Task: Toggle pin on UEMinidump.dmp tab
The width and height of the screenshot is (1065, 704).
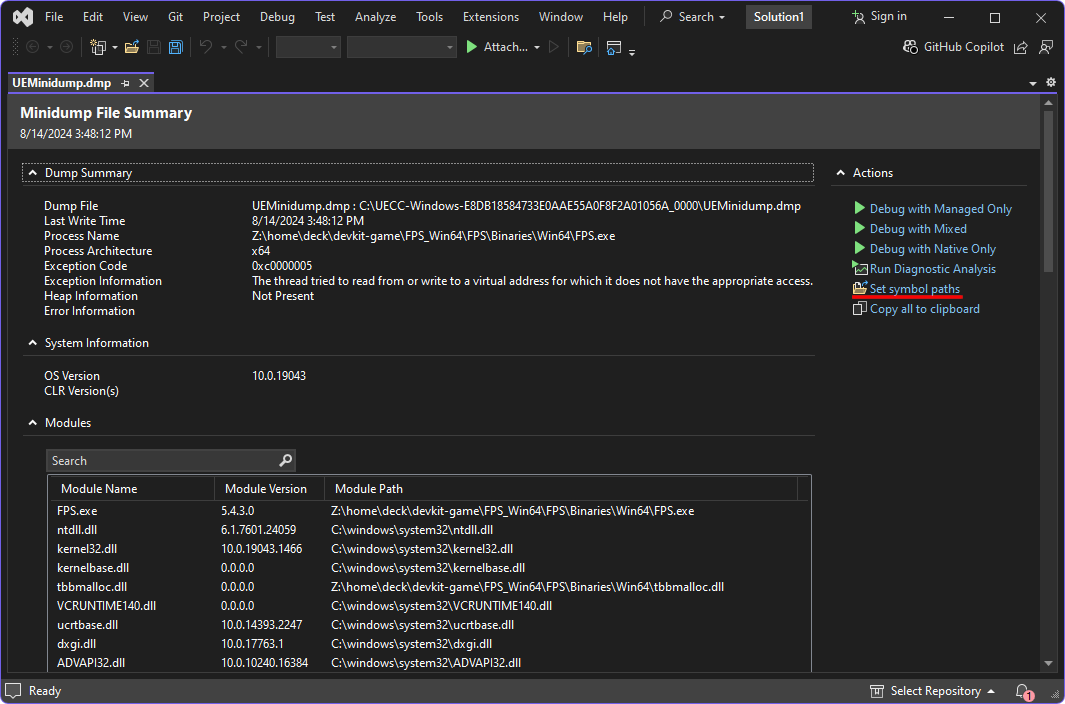Action: (125, 83)
